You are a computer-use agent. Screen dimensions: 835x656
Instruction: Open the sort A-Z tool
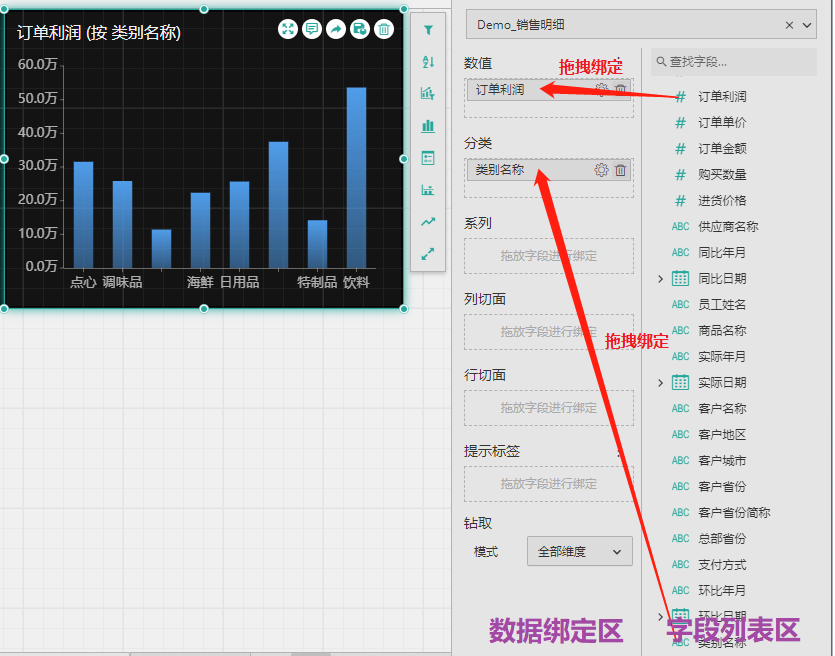tap(428, 62)
